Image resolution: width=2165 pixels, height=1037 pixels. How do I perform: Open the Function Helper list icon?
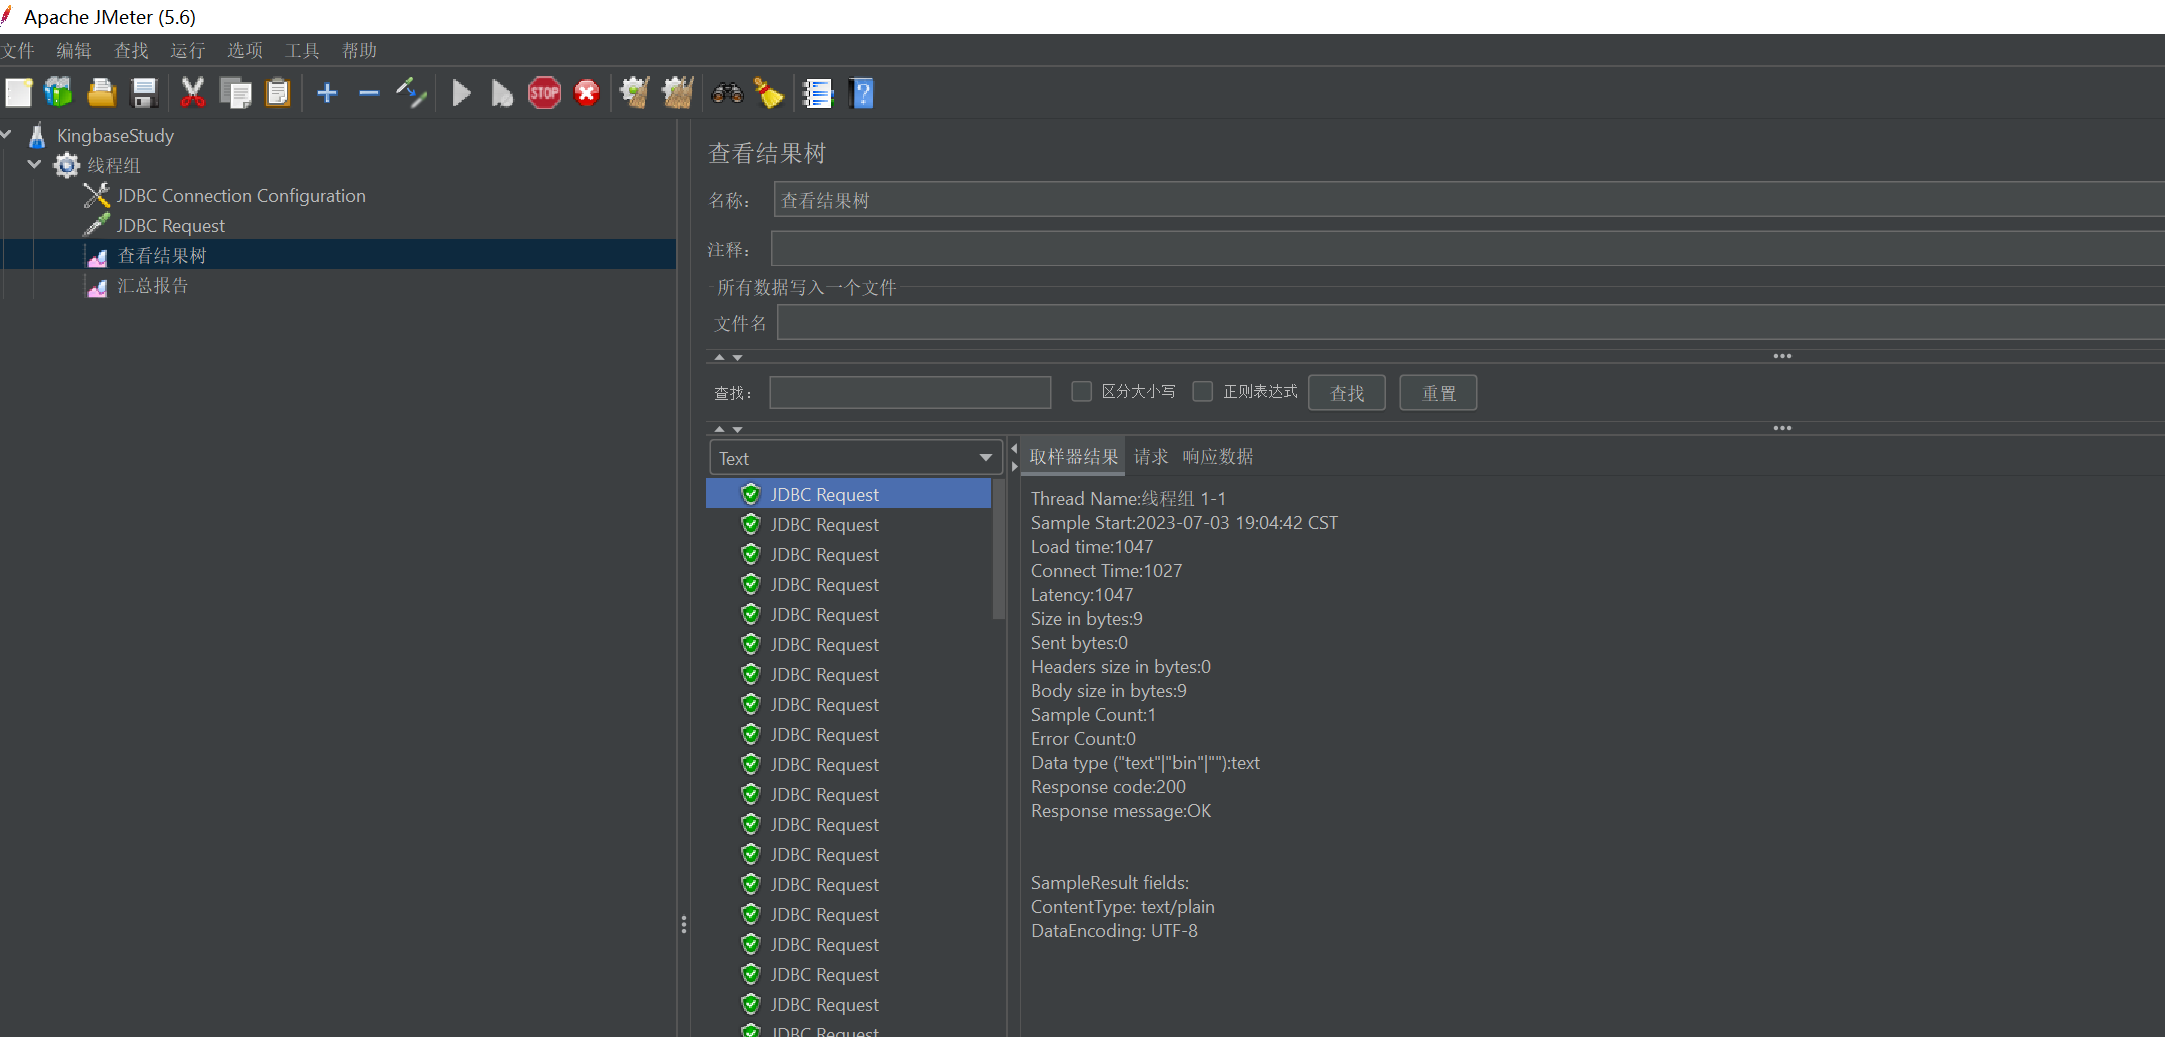pyautogui.click(x=818, y=93)
